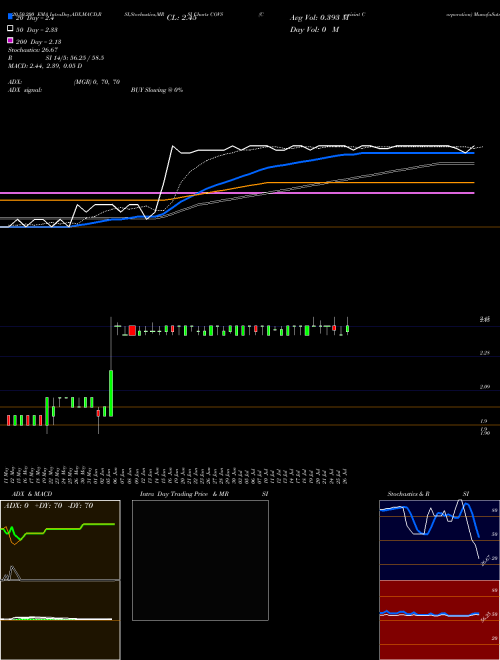Click the '(MGR) 0, 70, 70' ADX values

pyautogui.click(x=97, y=82)
